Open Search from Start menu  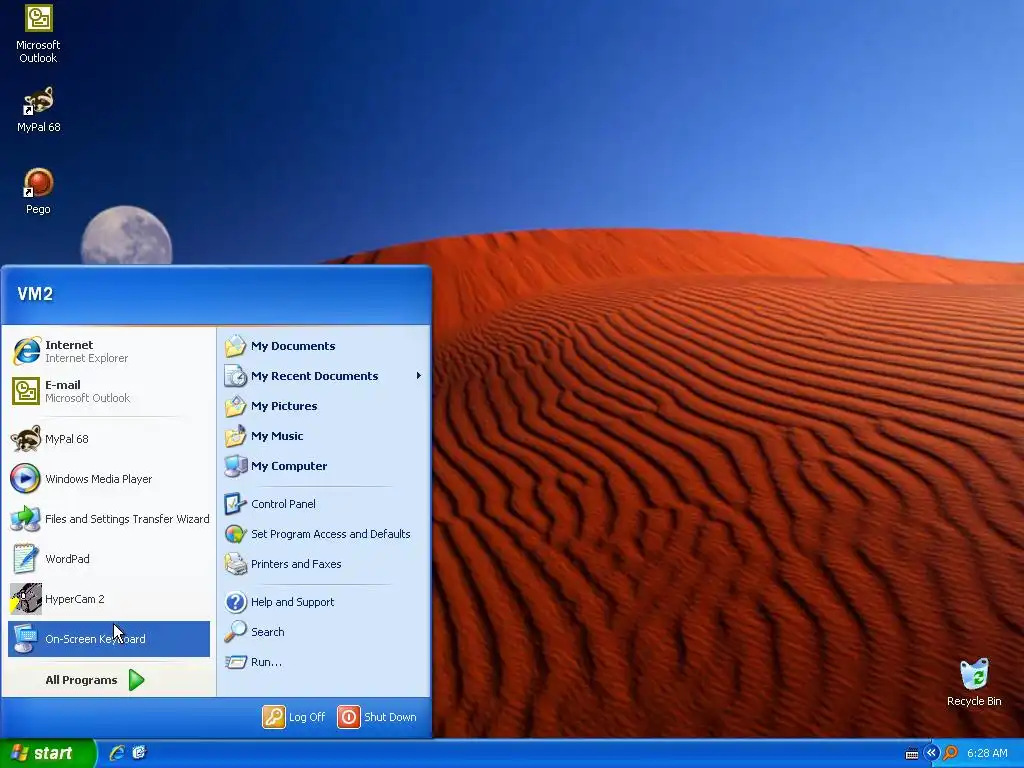323,632
